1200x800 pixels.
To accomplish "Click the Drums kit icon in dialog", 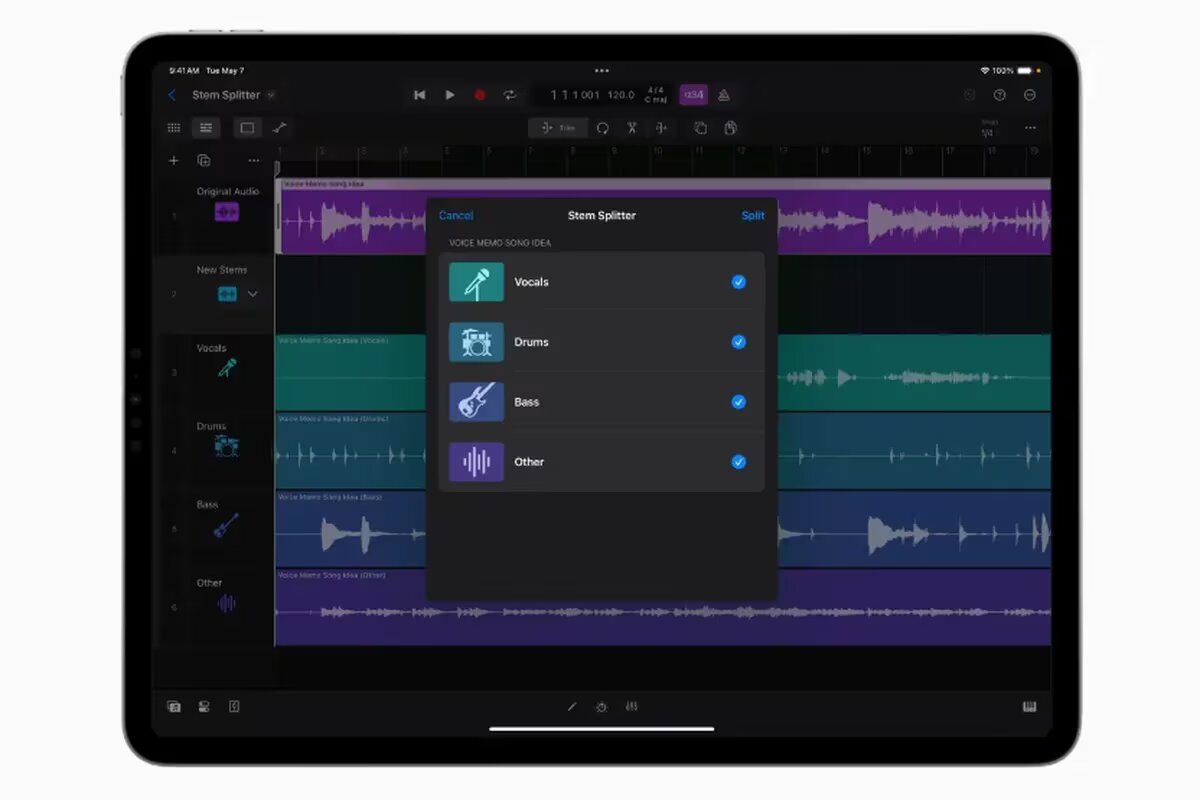I will 476,342.
